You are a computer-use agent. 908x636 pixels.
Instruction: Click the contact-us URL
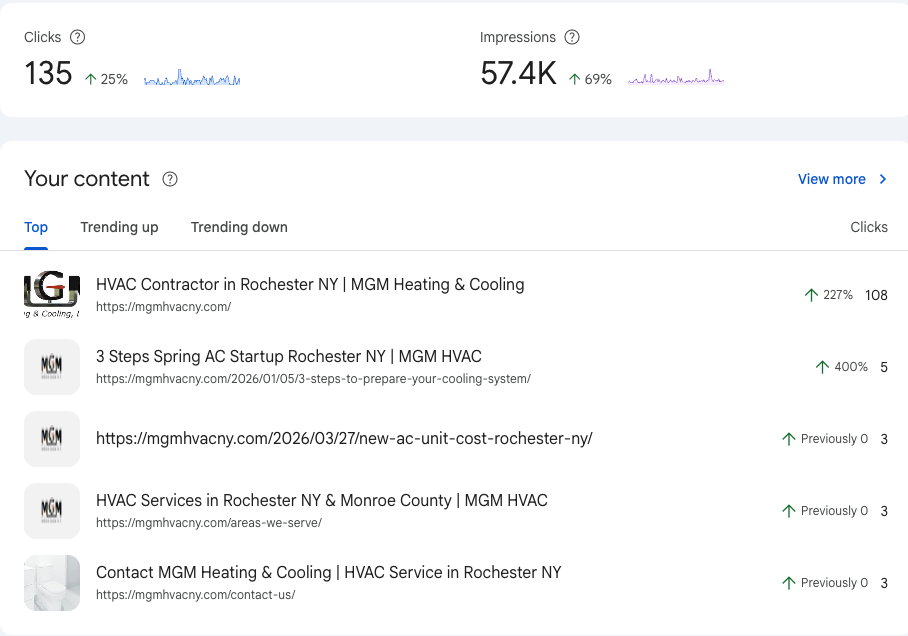coord(195,595)
